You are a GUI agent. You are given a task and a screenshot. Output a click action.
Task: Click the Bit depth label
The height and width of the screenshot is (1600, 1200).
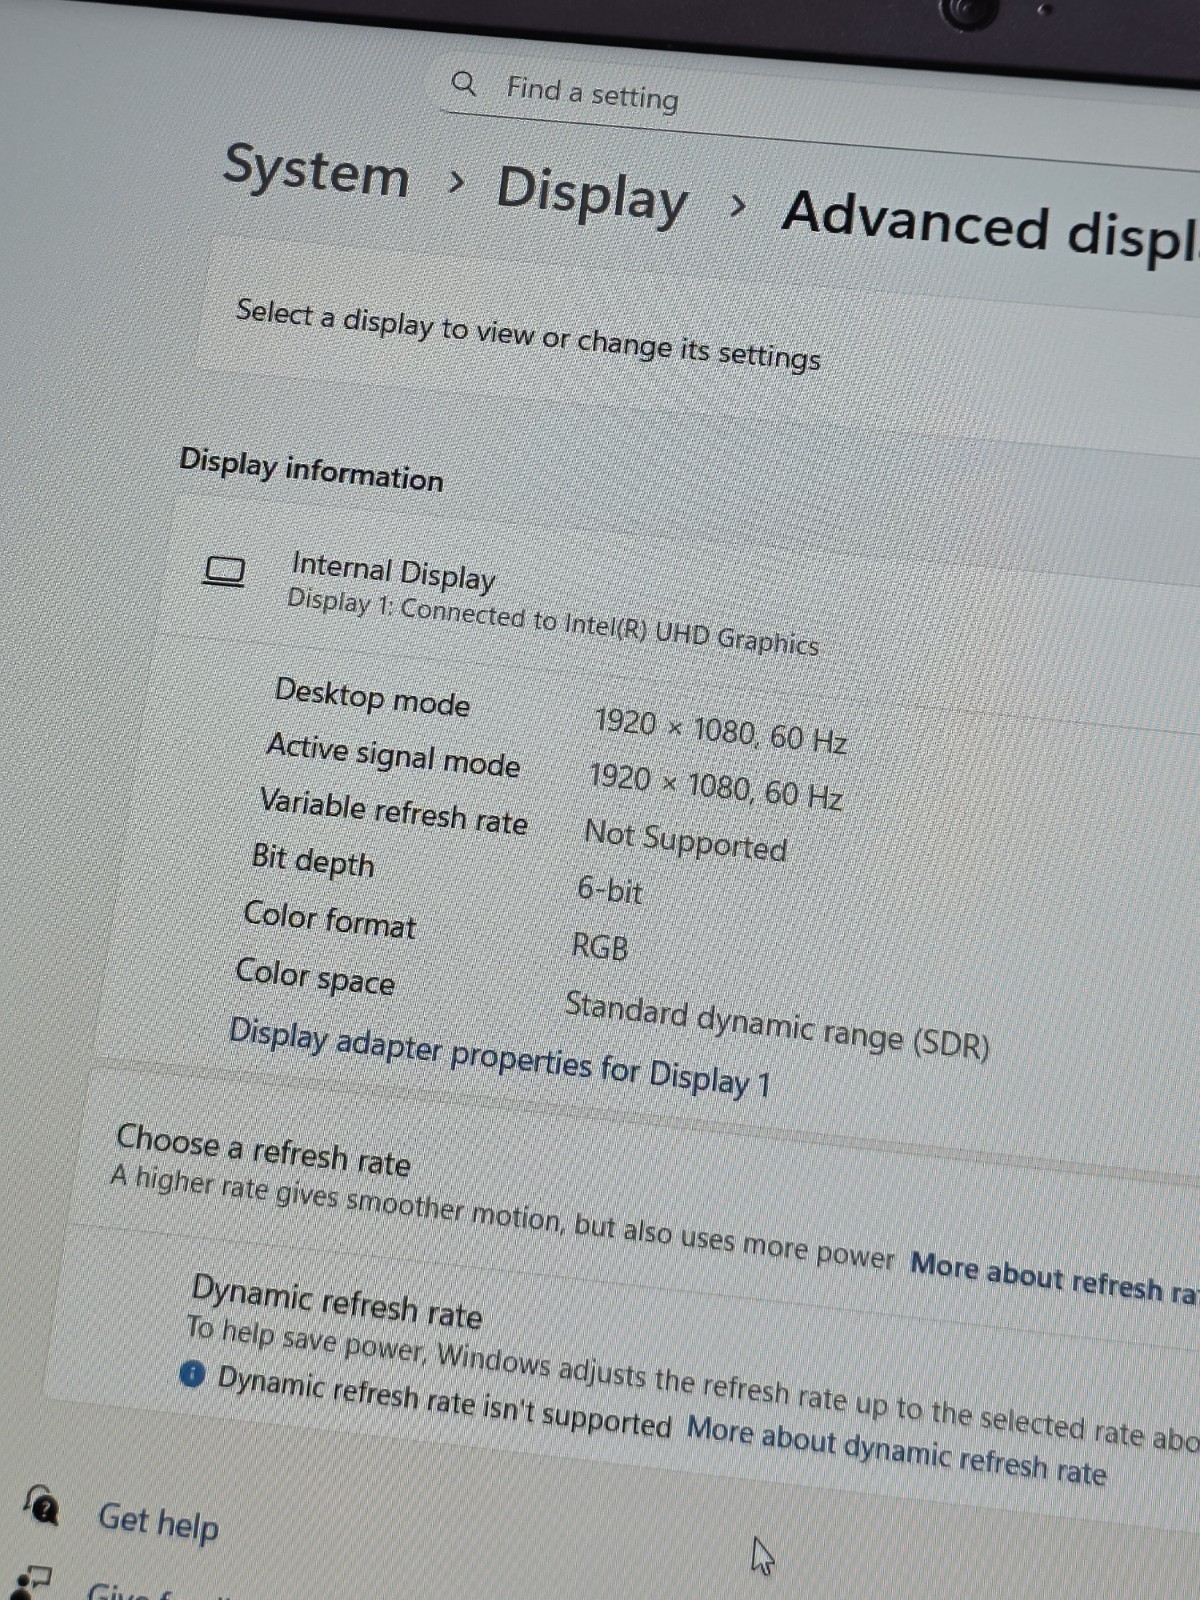click(313, 861)
